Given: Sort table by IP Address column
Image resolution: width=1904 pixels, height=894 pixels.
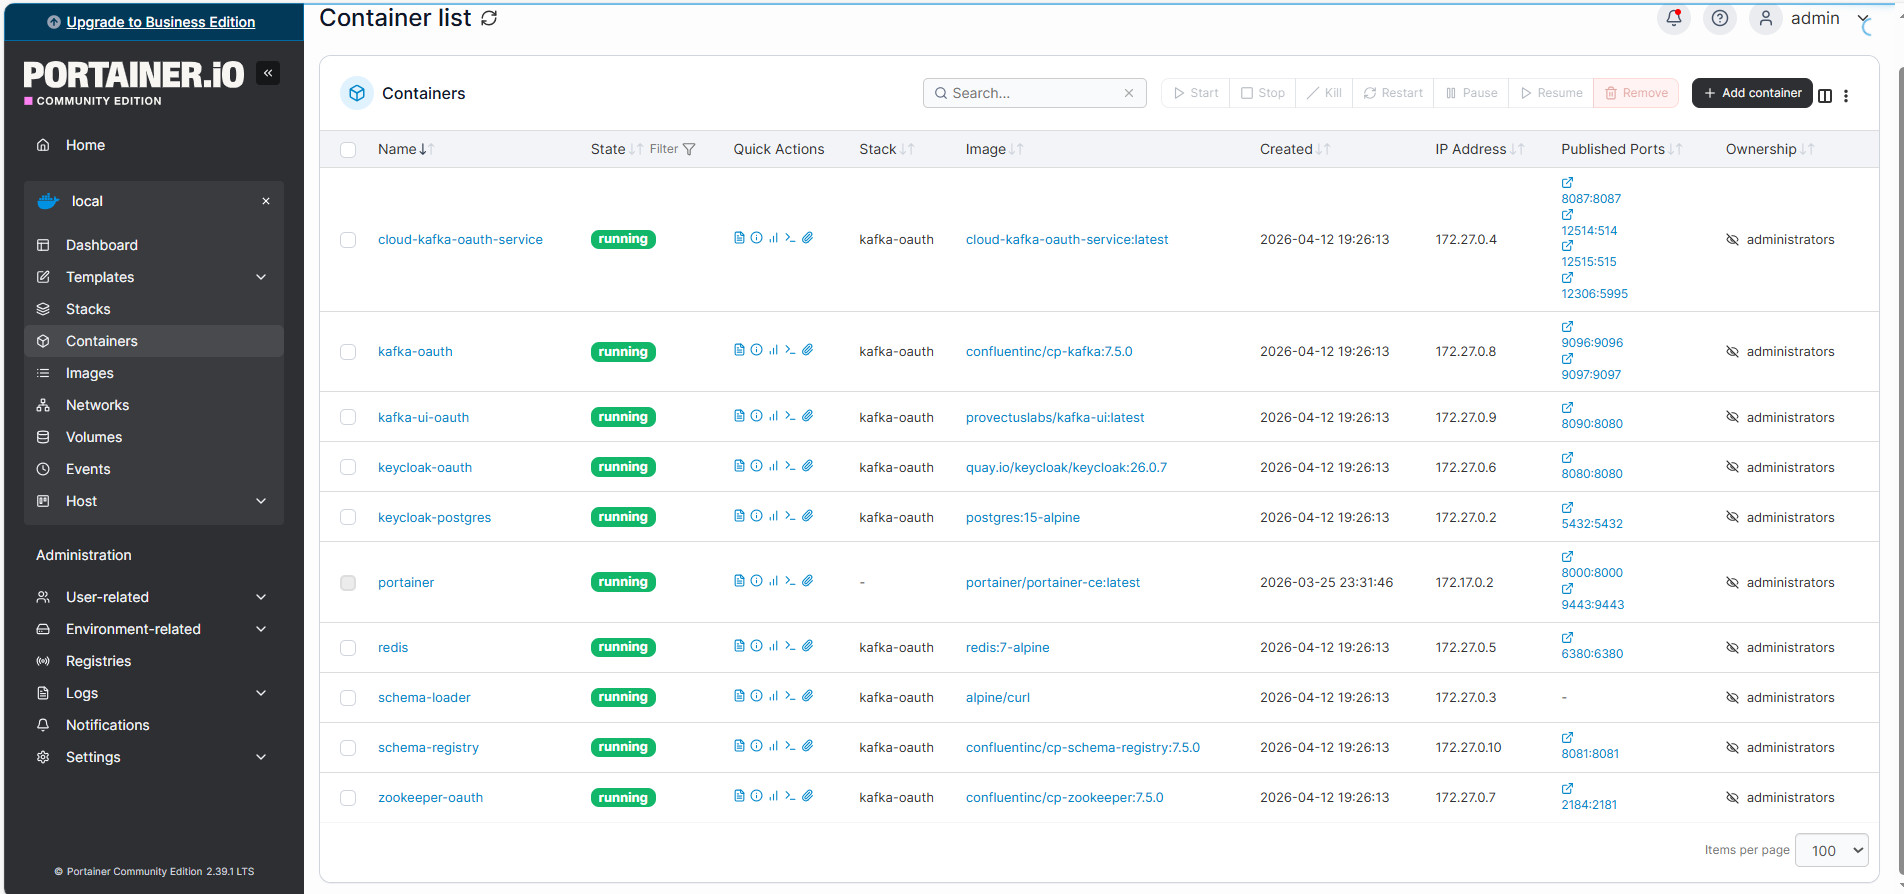Looking at the screenshot, I should tap(1479, 149).
